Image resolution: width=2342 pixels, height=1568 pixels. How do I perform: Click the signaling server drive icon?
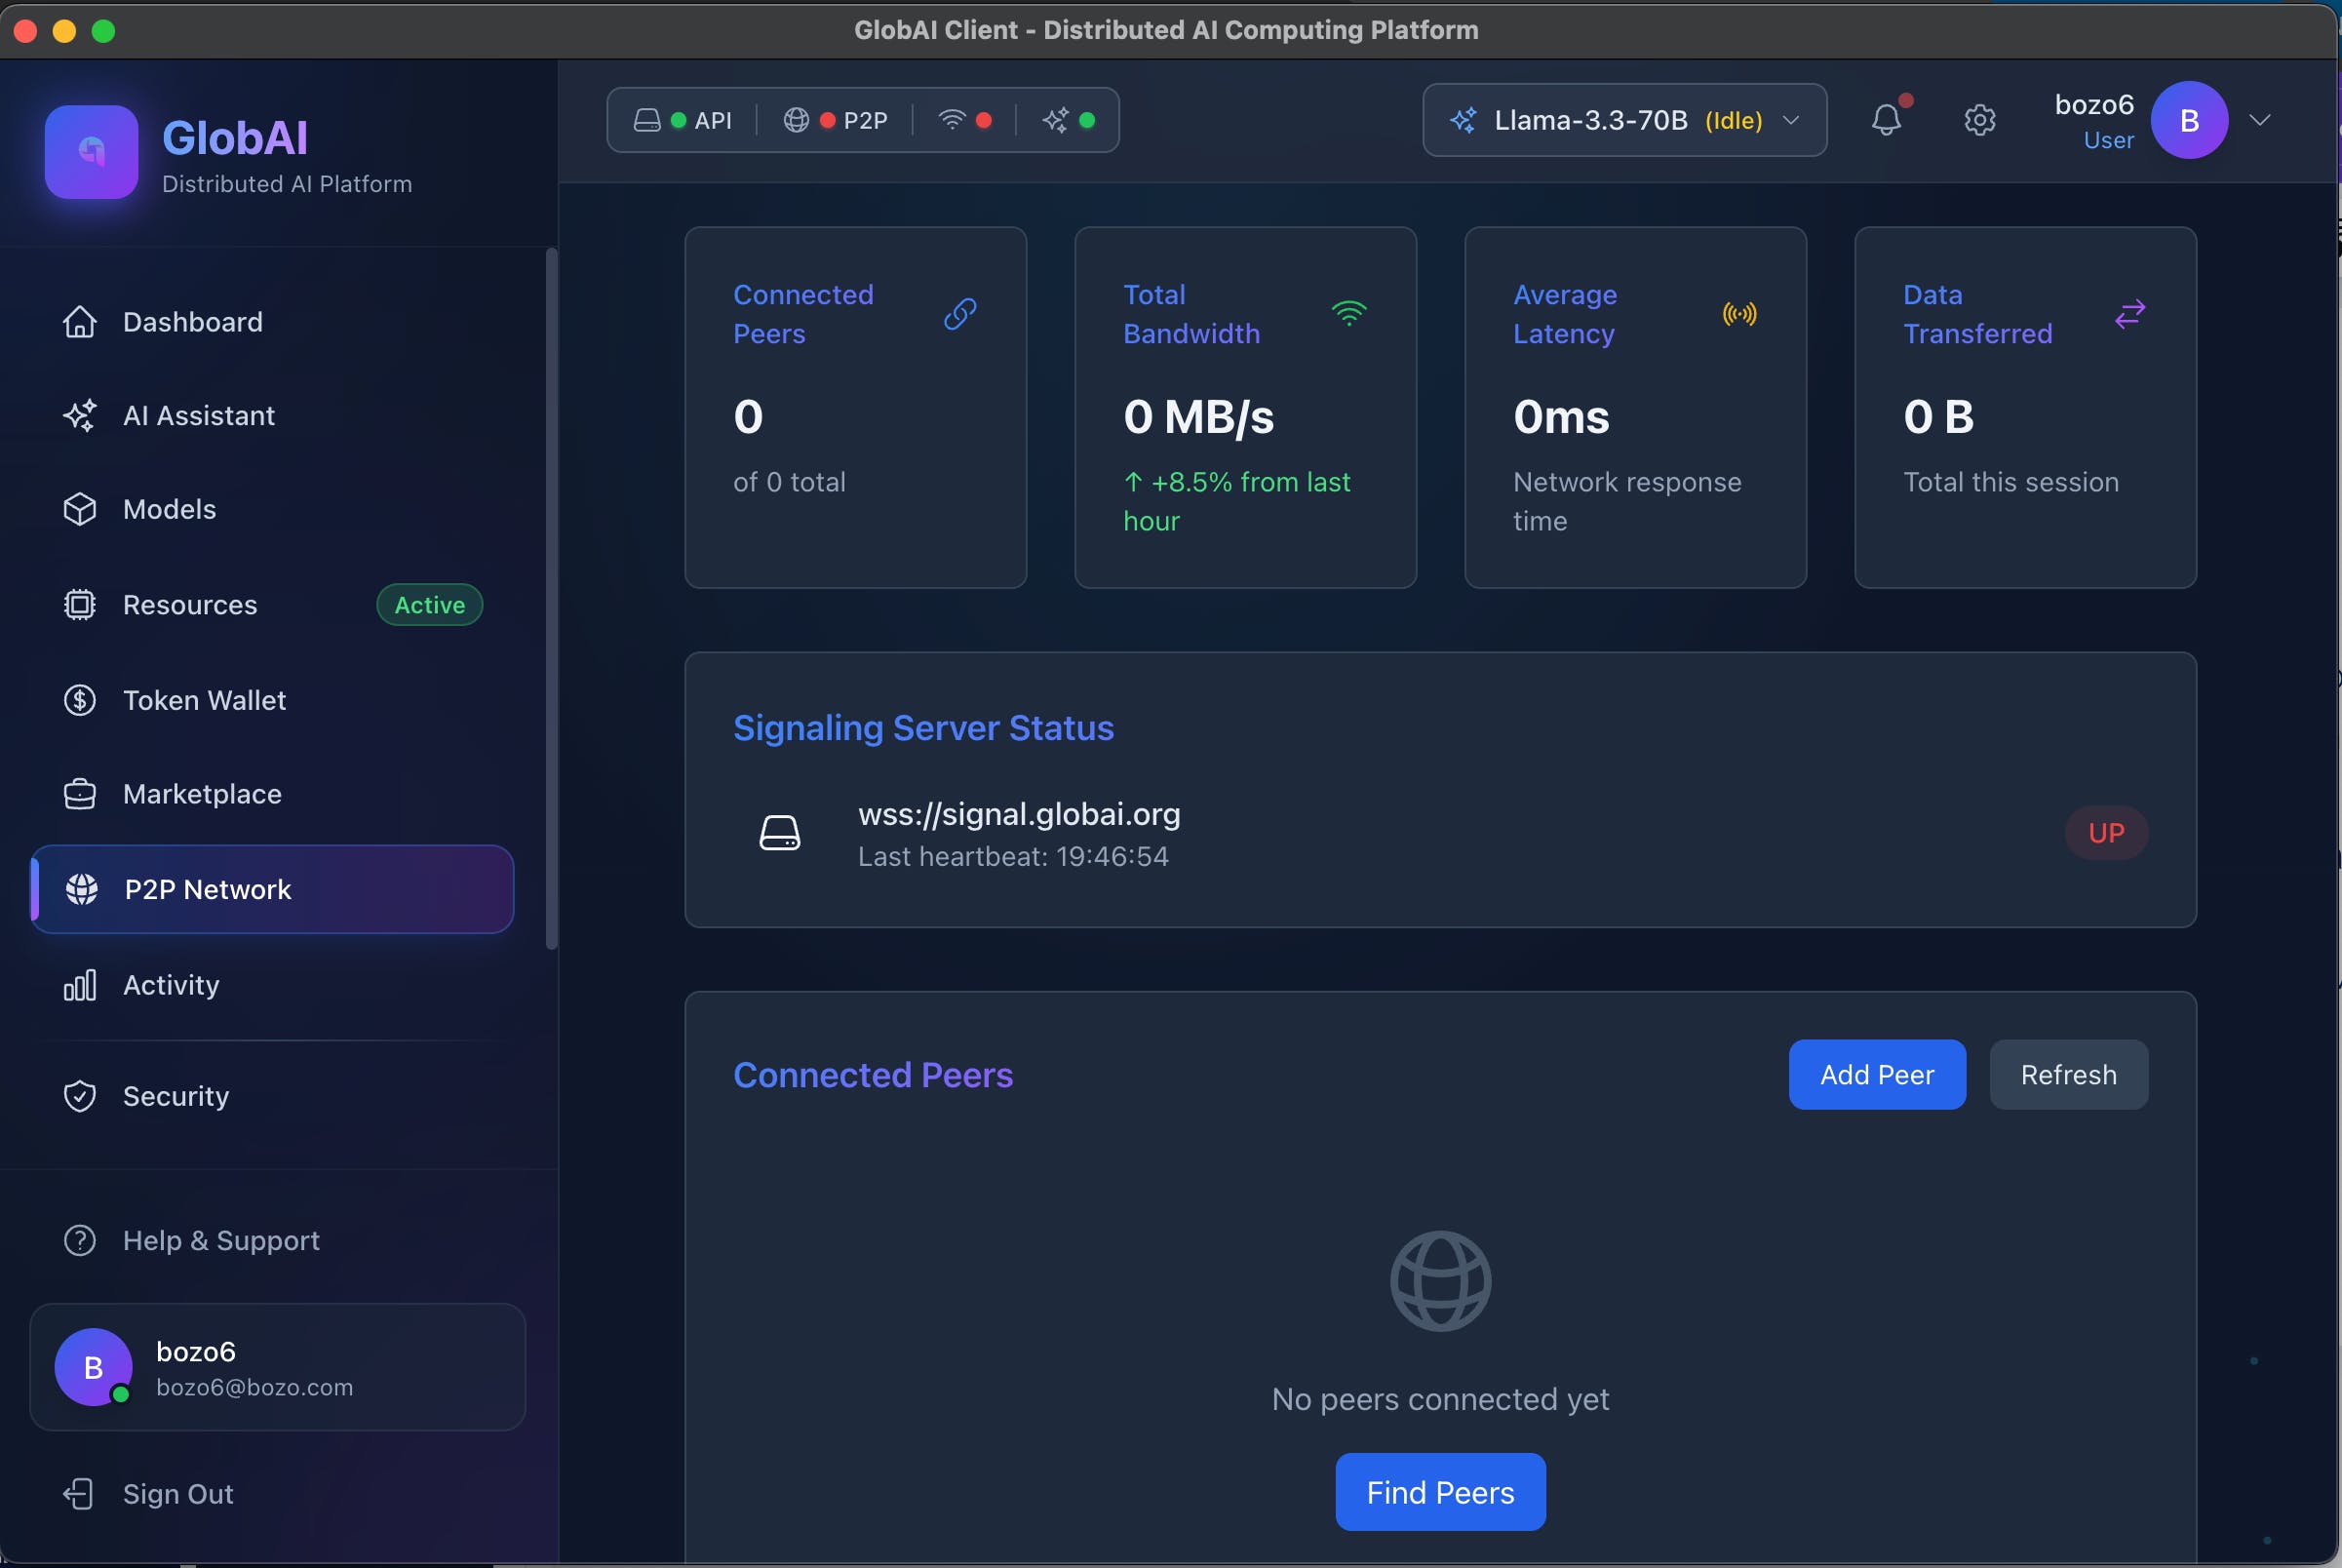point(779,832)
